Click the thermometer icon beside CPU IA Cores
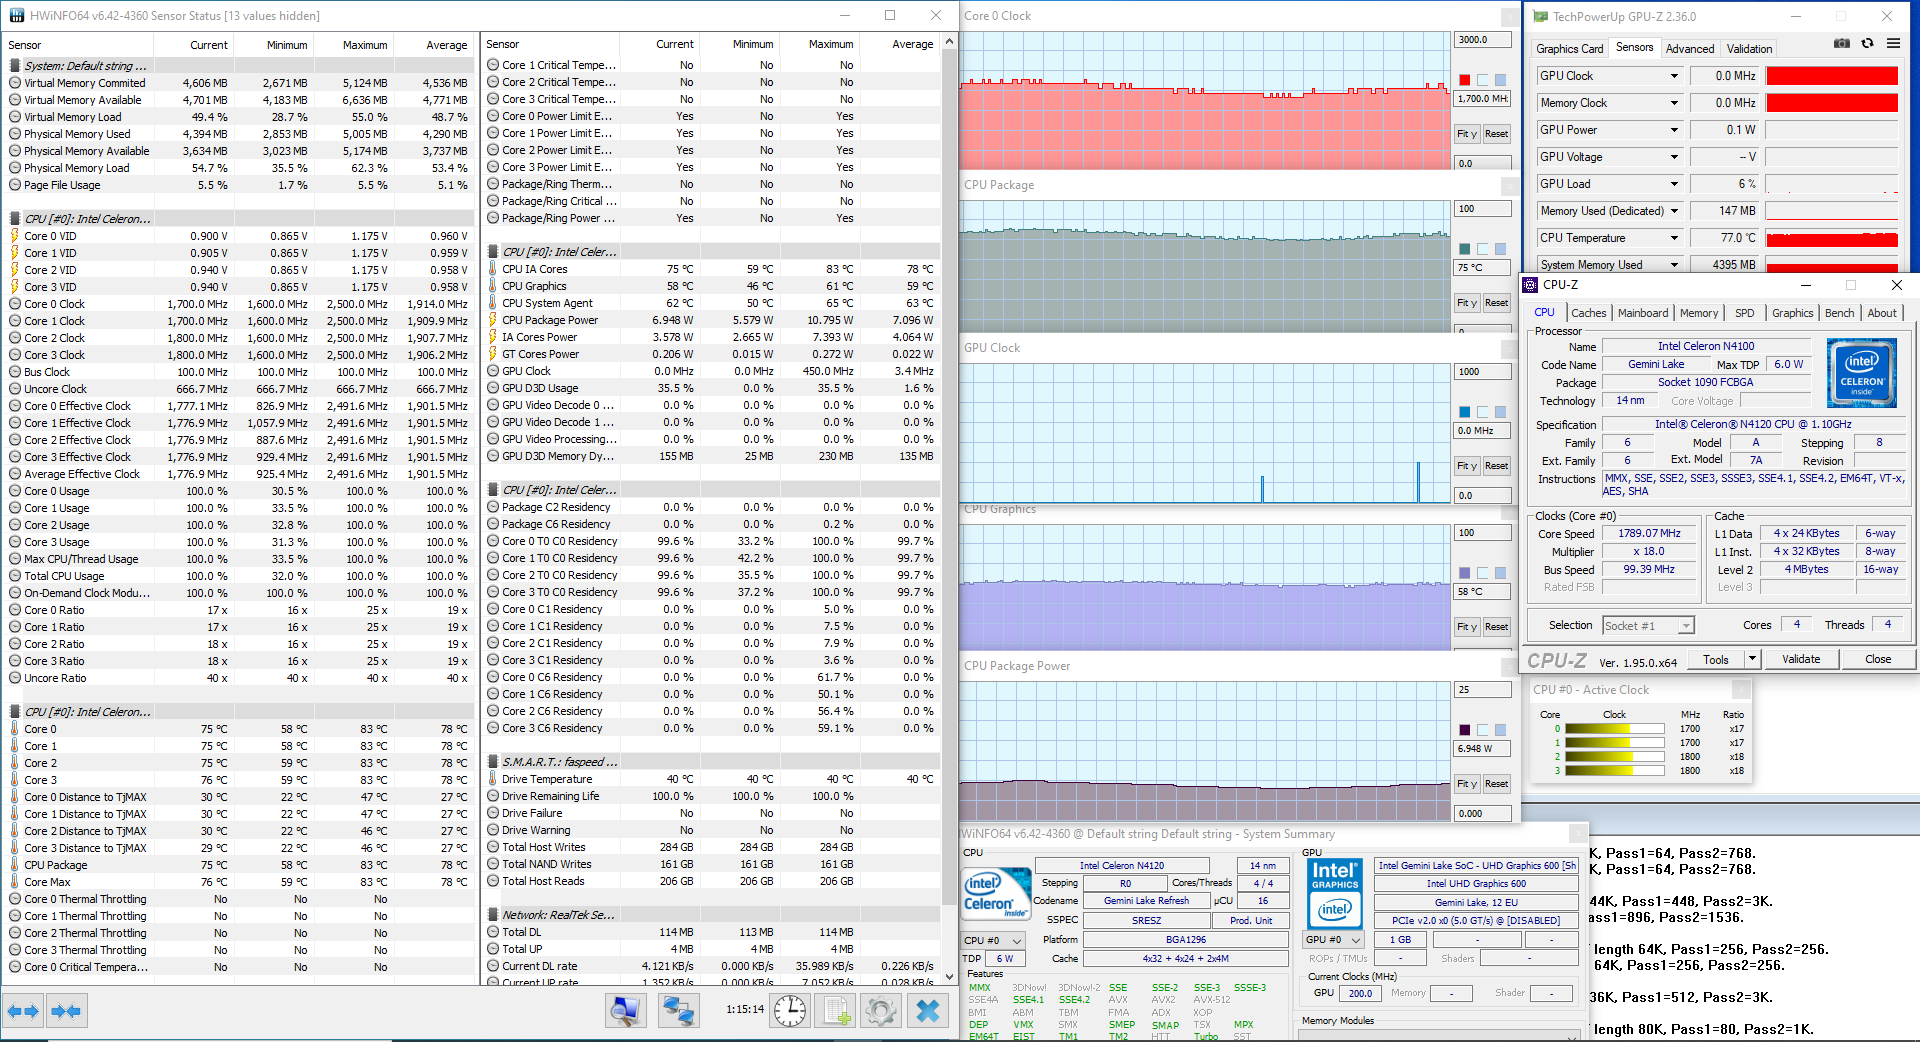The height and width of the screenshot is (1042, 1920). click(493, 269)
